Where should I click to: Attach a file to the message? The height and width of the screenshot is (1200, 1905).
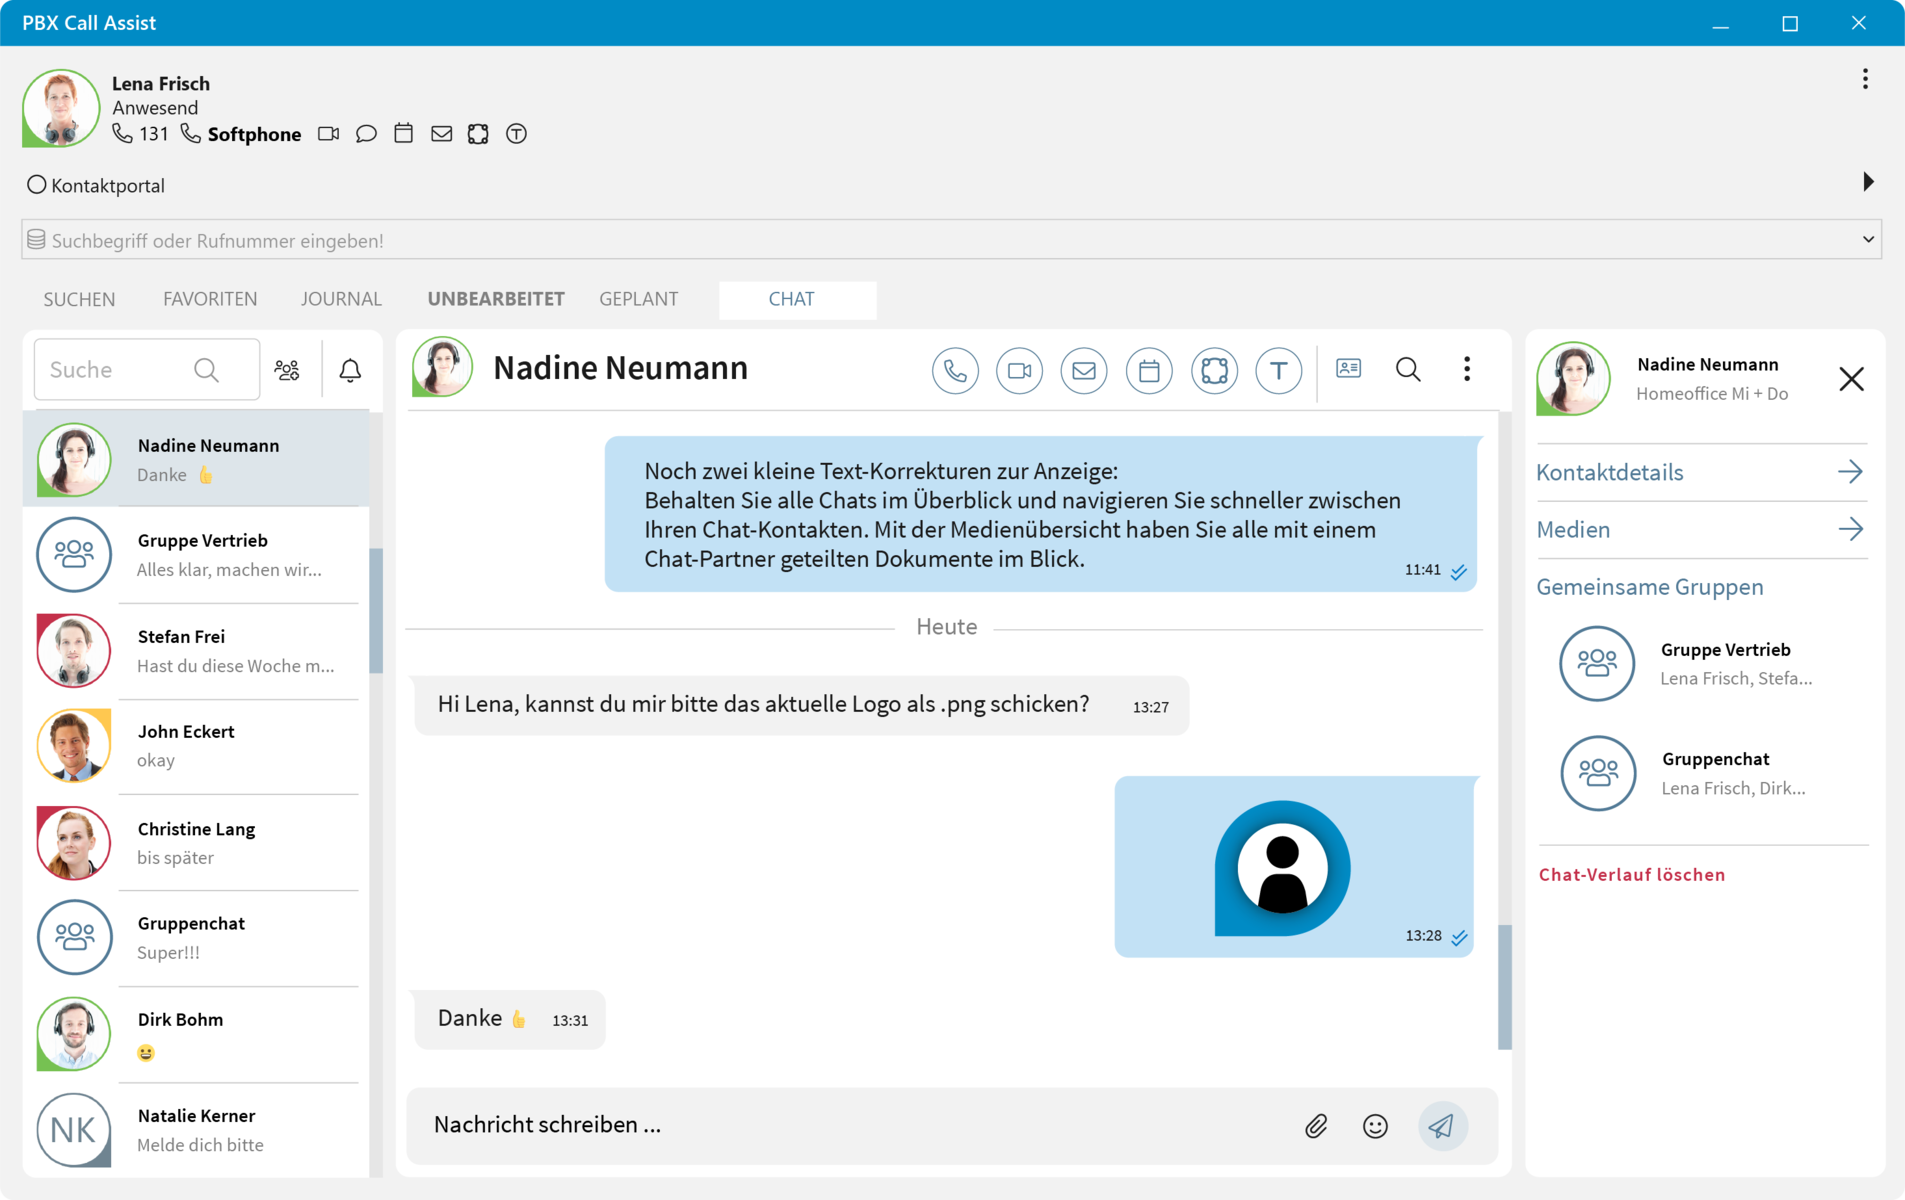(x=1316, y=1126)
